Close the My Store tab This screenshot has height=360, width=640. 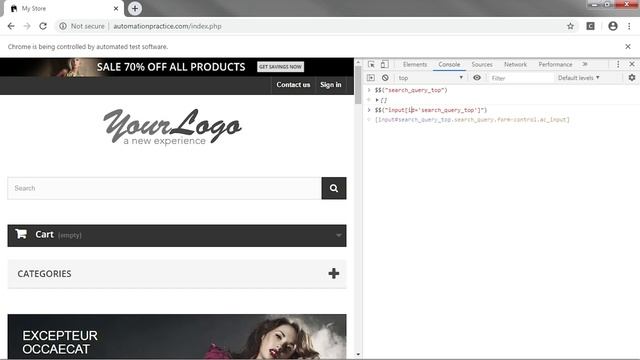(116, 9)
